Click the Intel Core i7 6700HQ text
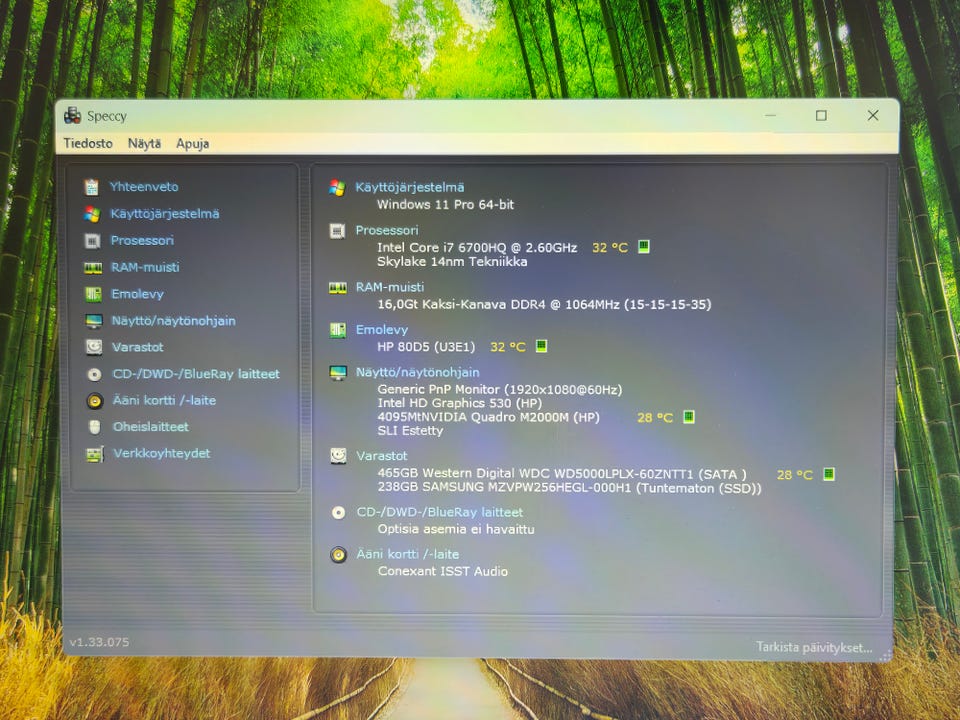Screen dimensions: 960x720 click(x=477, y=247)
